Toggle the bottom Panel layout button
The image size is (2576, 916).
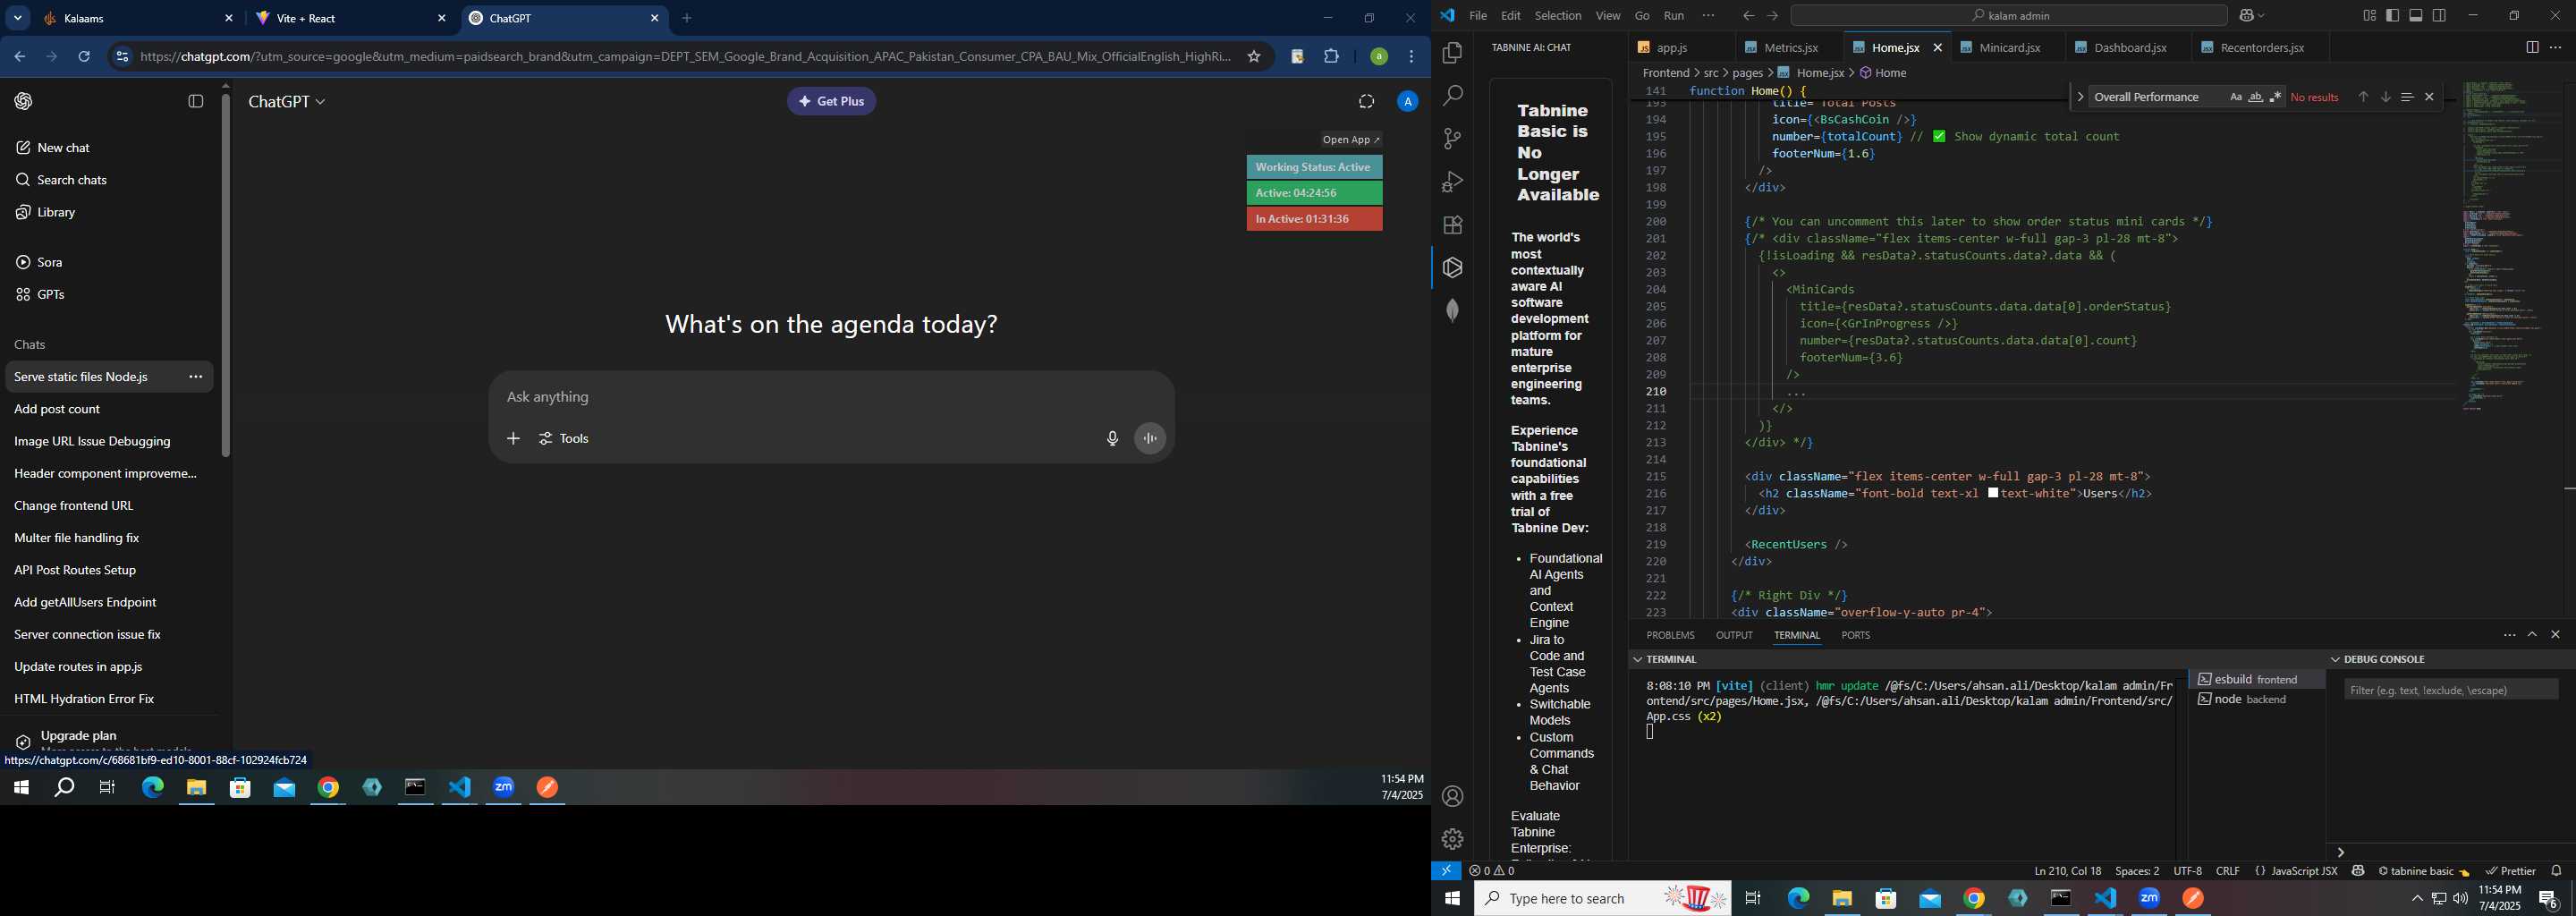[2416, 15]
